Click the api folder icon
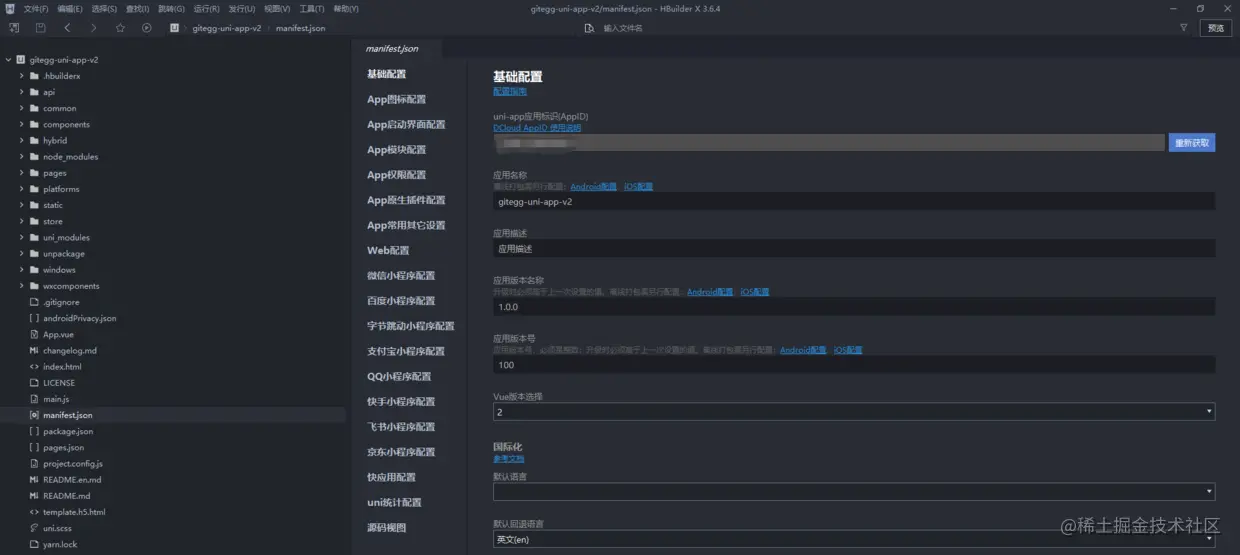 (34, 92)
